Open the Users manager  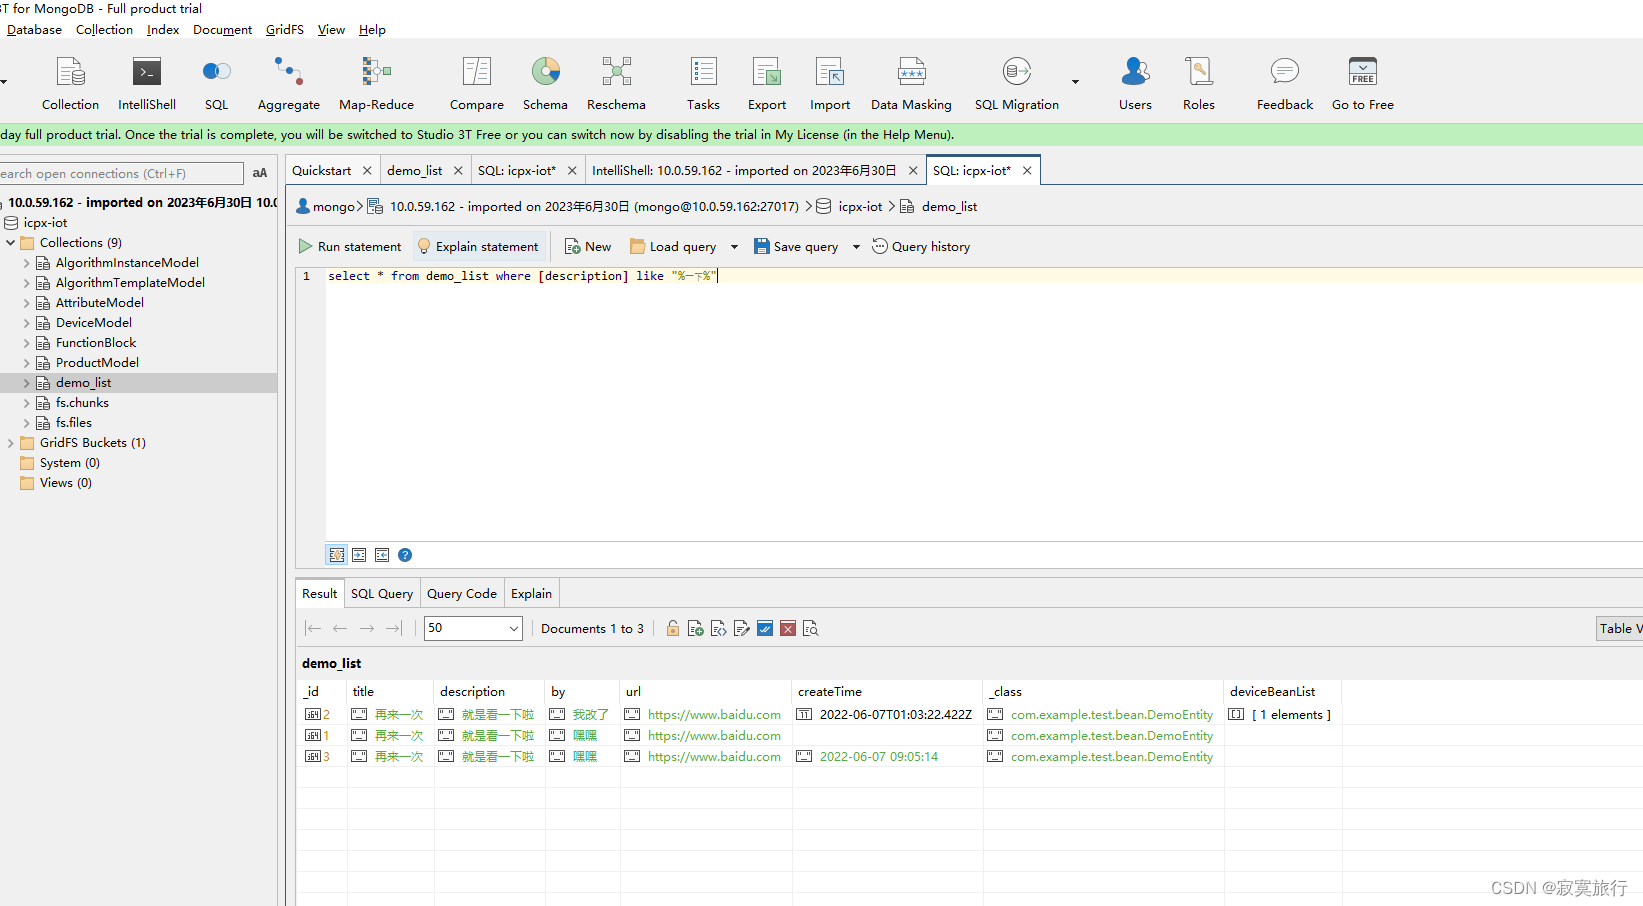point(1135,84)
